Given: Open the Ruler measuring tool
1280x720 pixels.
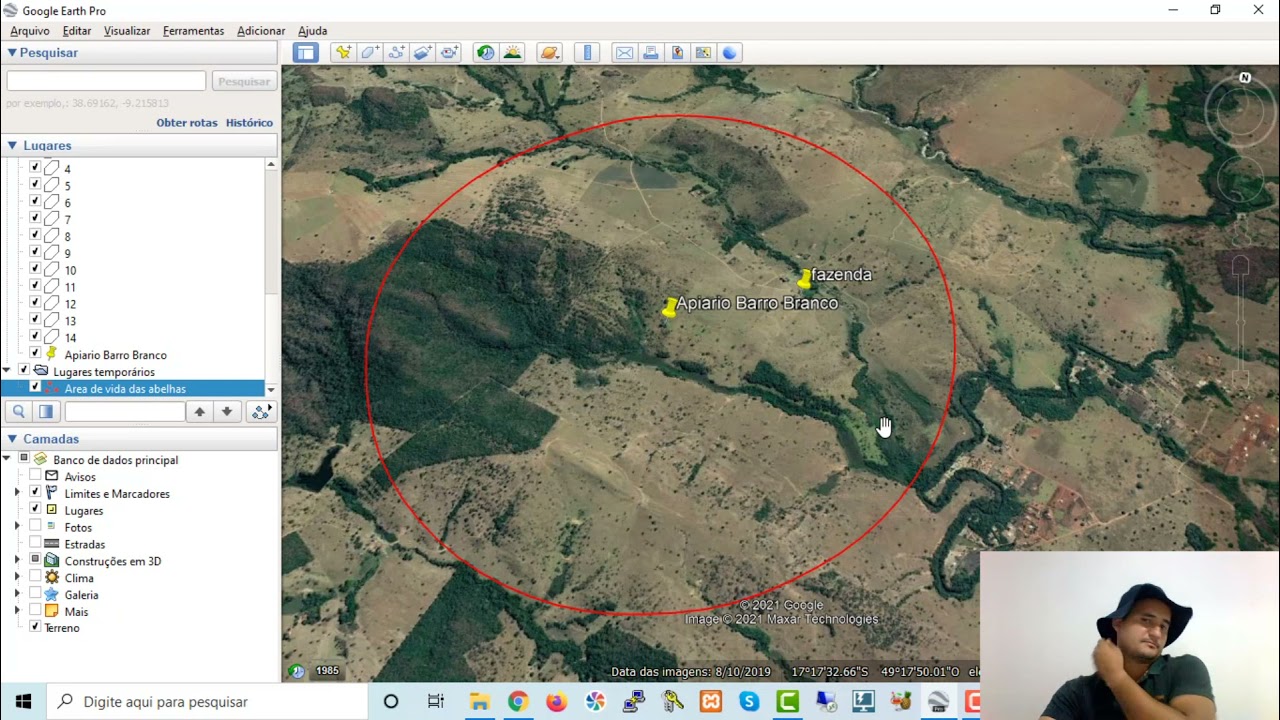Looking at the screenshot, I should tap(587, 53).
